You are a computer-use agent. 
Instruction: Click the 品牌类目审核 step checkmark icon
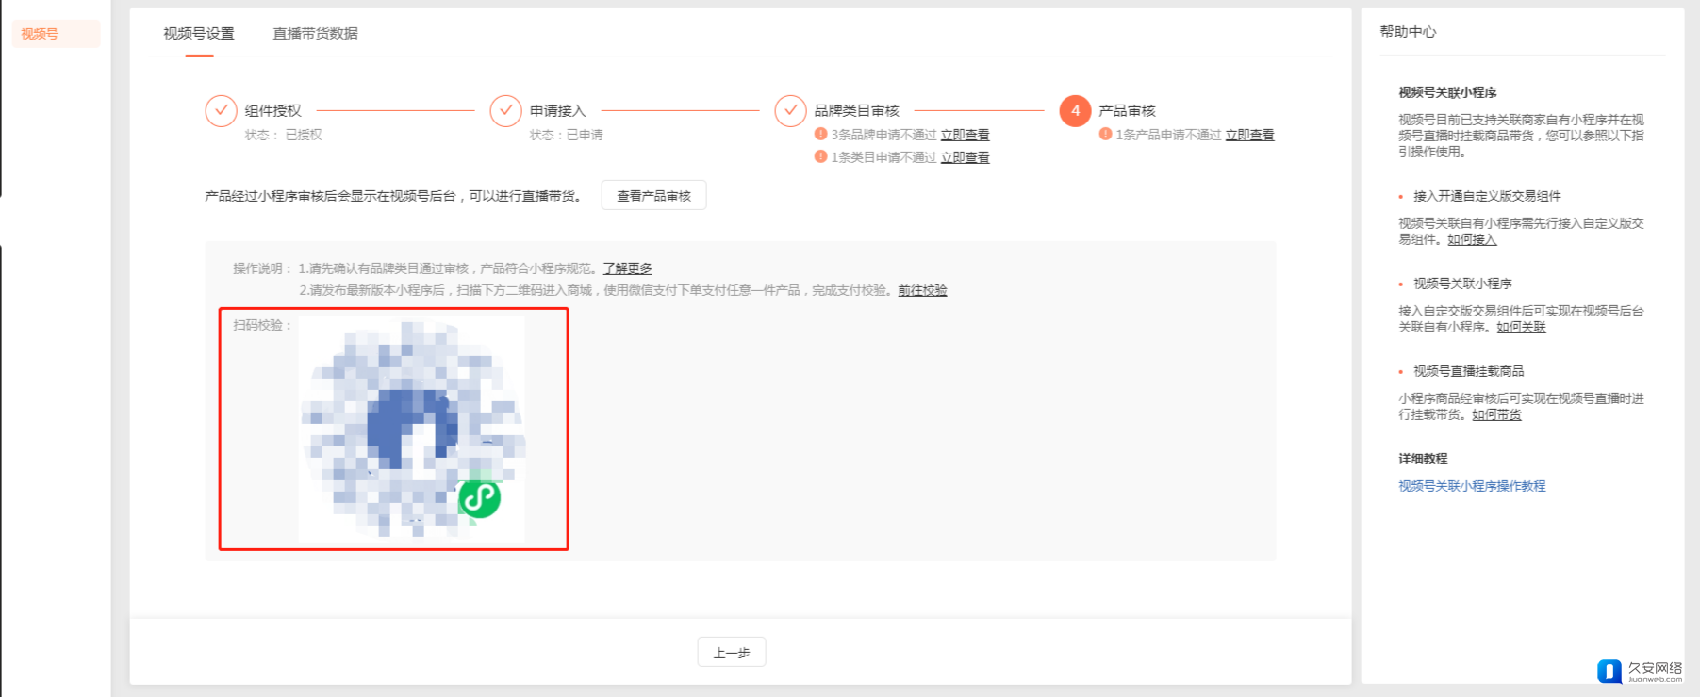[x=791, y=111]
